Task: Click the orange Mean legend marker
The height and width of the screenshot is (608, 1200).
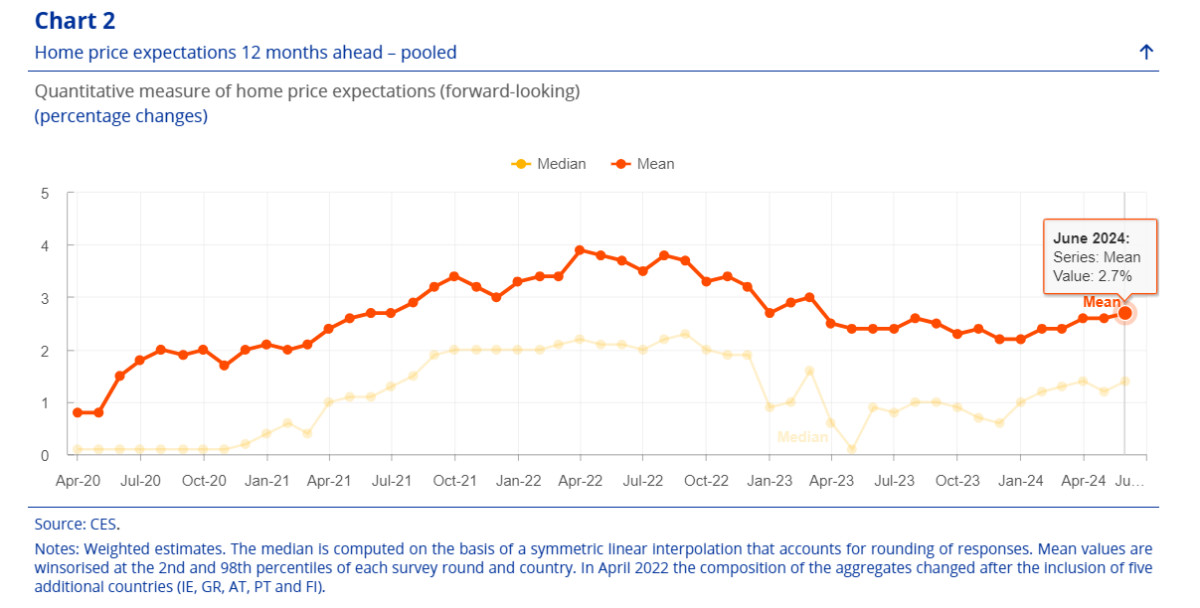Action: (621, 164)
